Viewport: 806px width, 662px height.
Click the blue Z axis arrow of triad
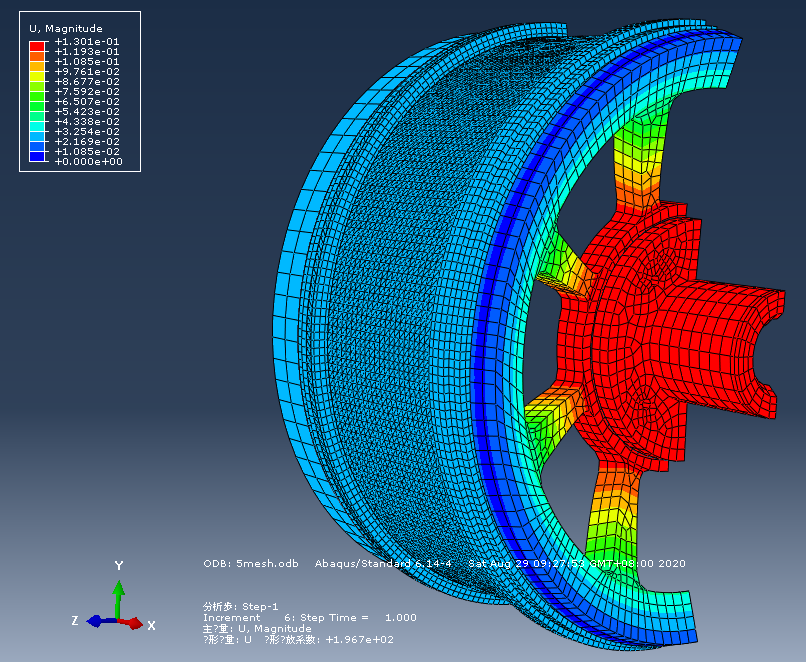[x=98, y=621]
